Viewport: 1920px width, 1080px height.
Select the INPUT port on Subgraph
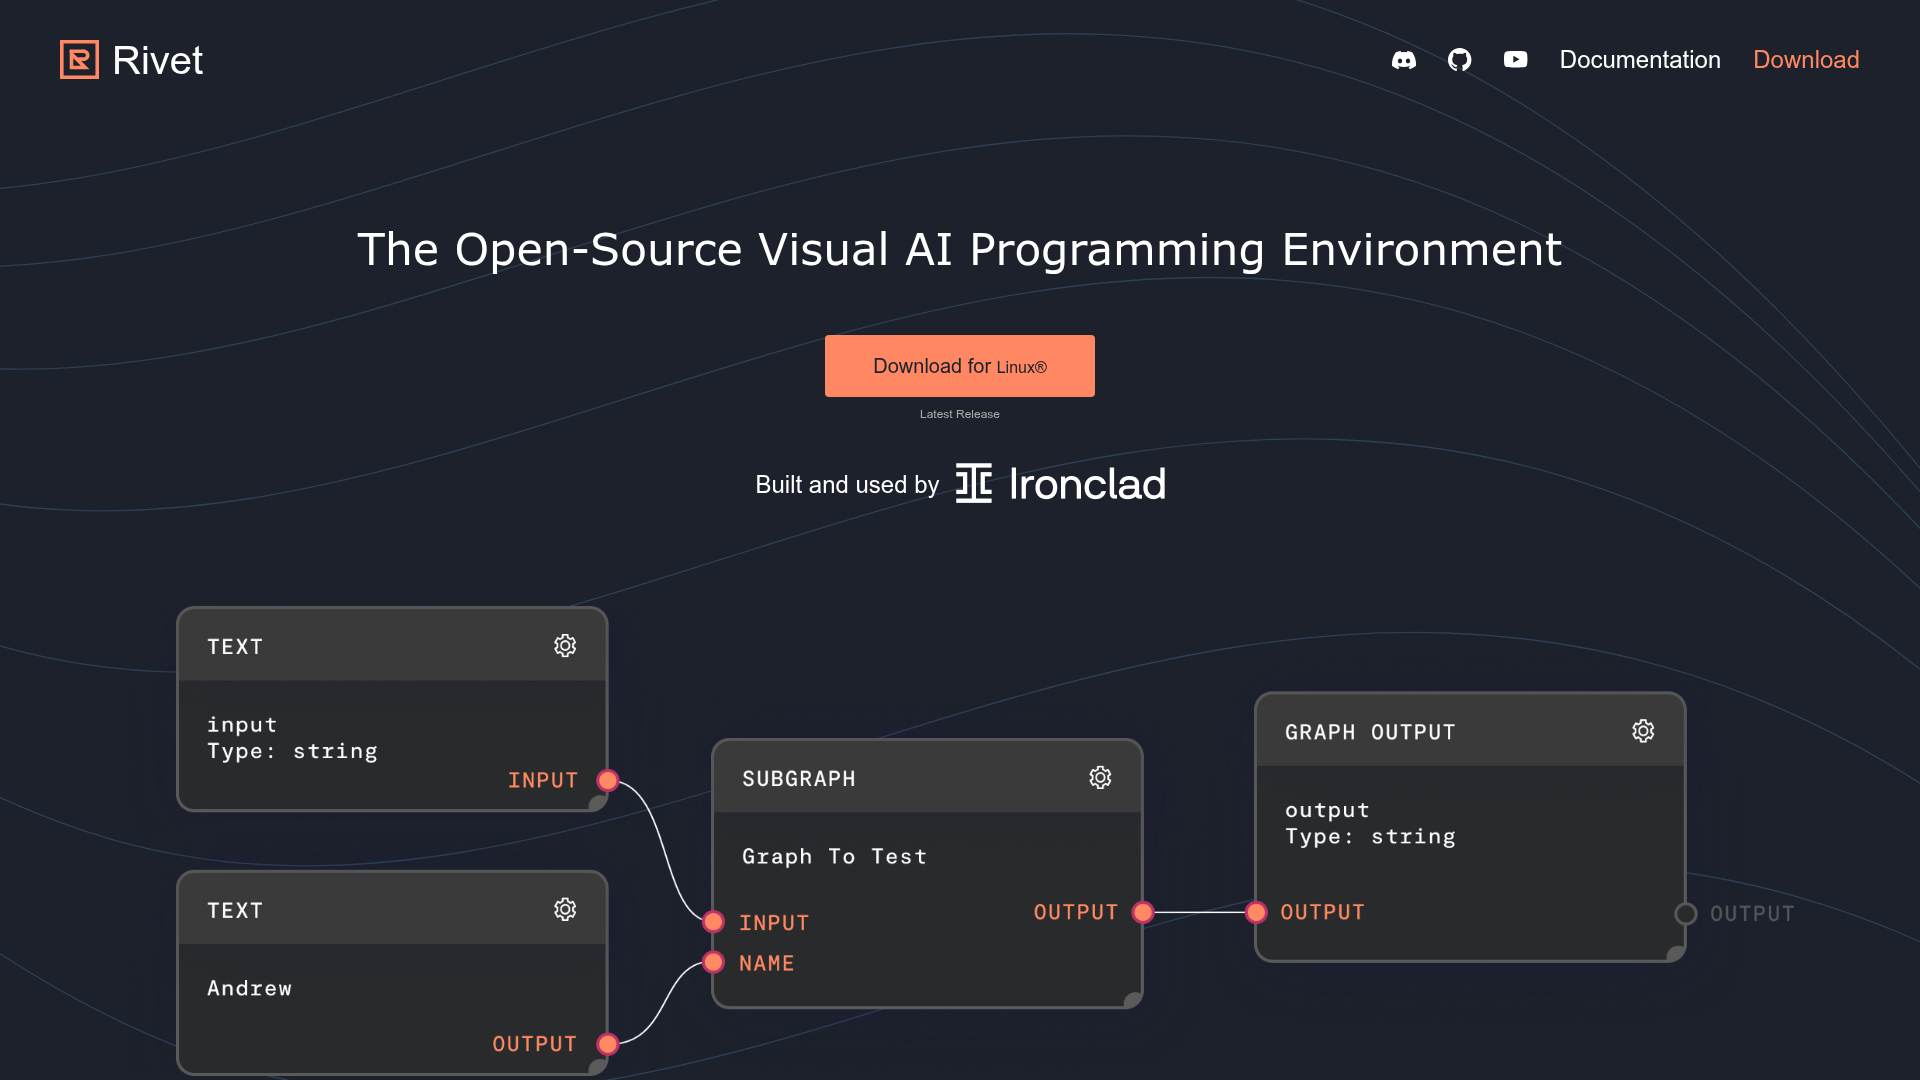coord(713,922)
